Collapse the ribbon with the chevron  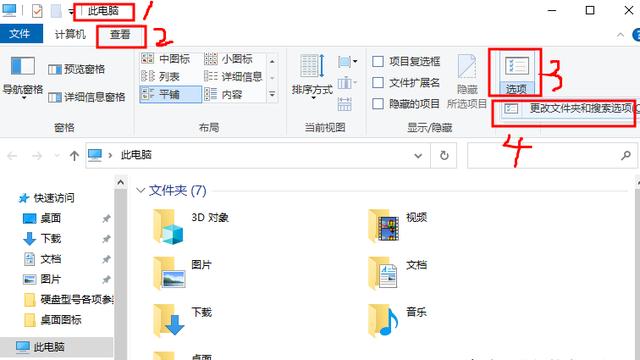620,35
